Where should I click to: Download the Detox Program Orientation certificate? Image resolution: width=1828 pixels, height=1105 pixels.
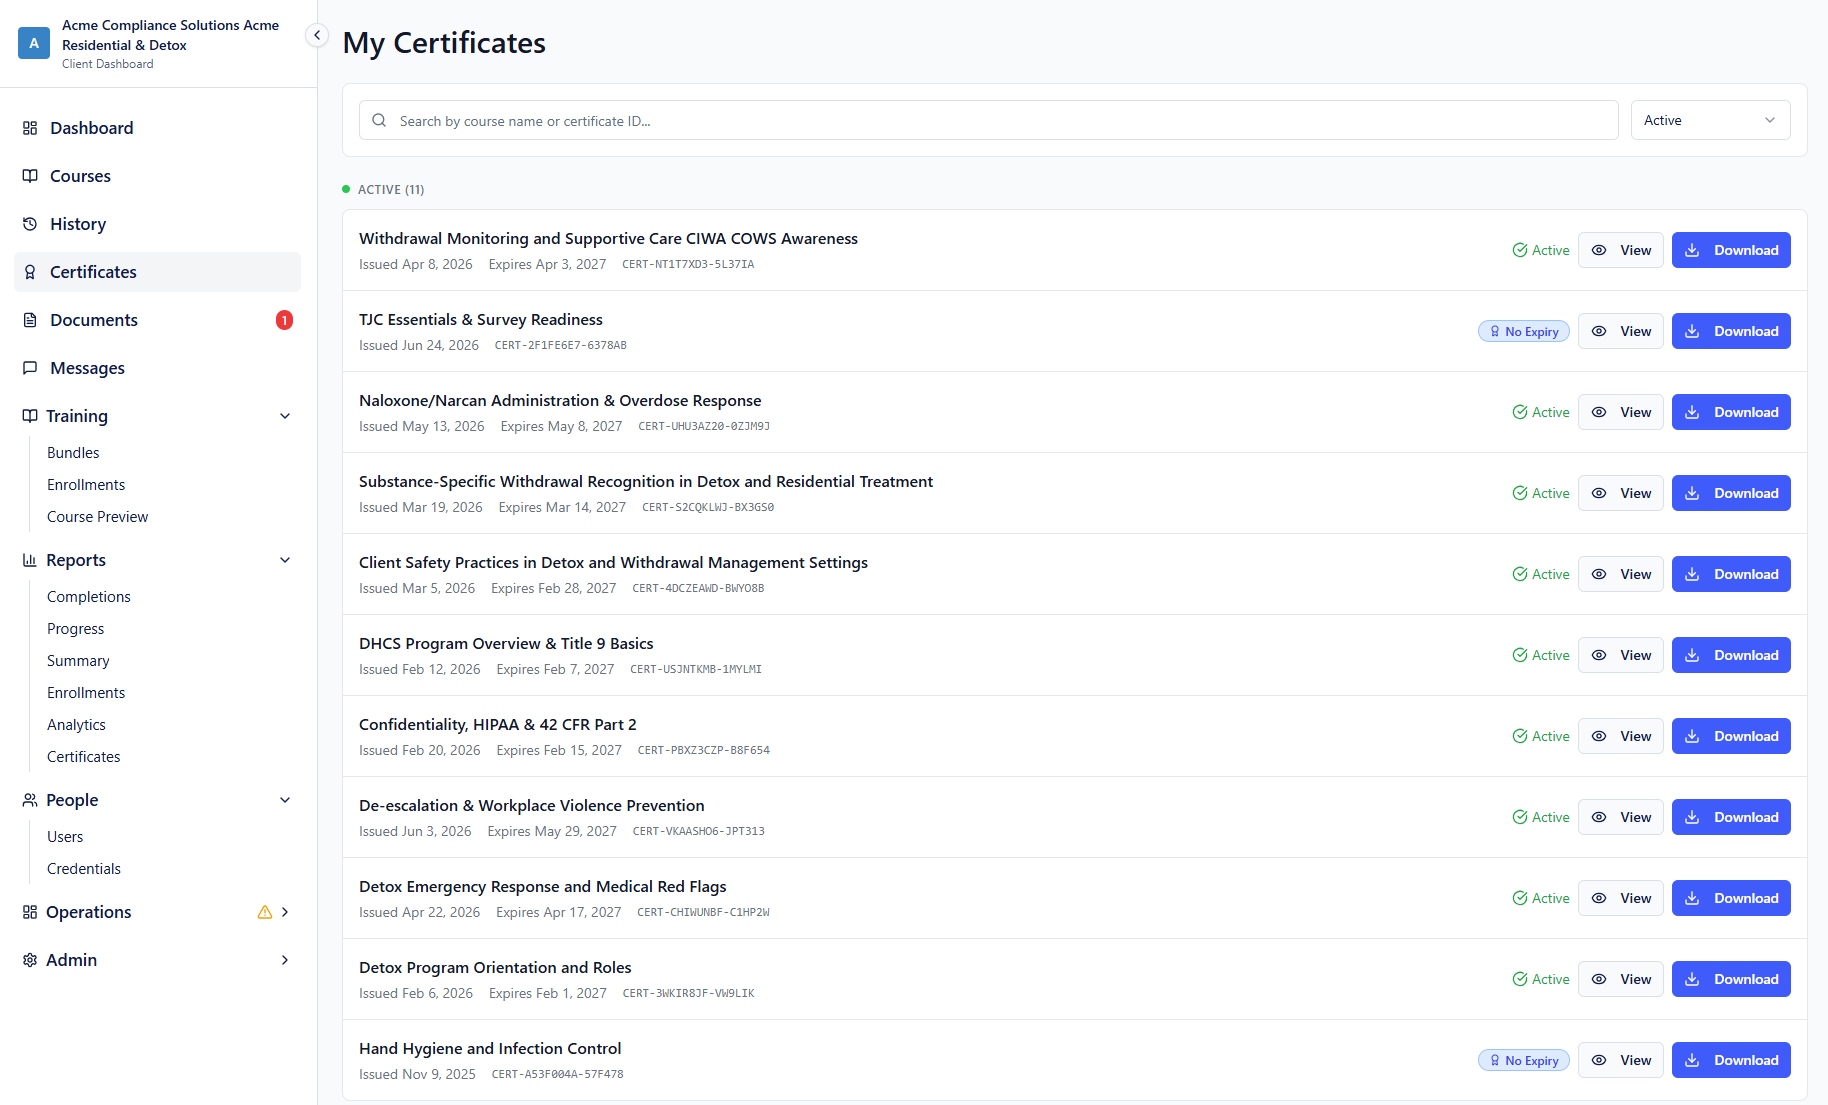coord(1731,979)
